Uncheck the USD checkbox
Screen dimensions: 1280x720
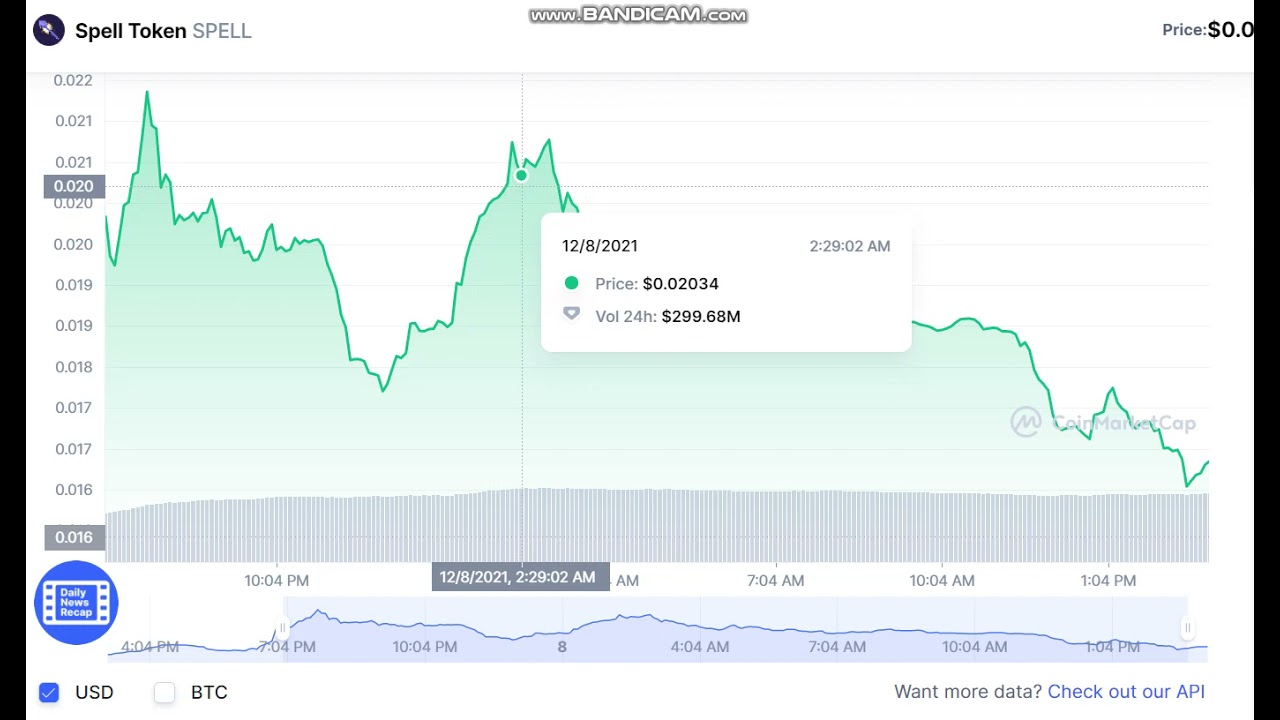pos(49,692)
